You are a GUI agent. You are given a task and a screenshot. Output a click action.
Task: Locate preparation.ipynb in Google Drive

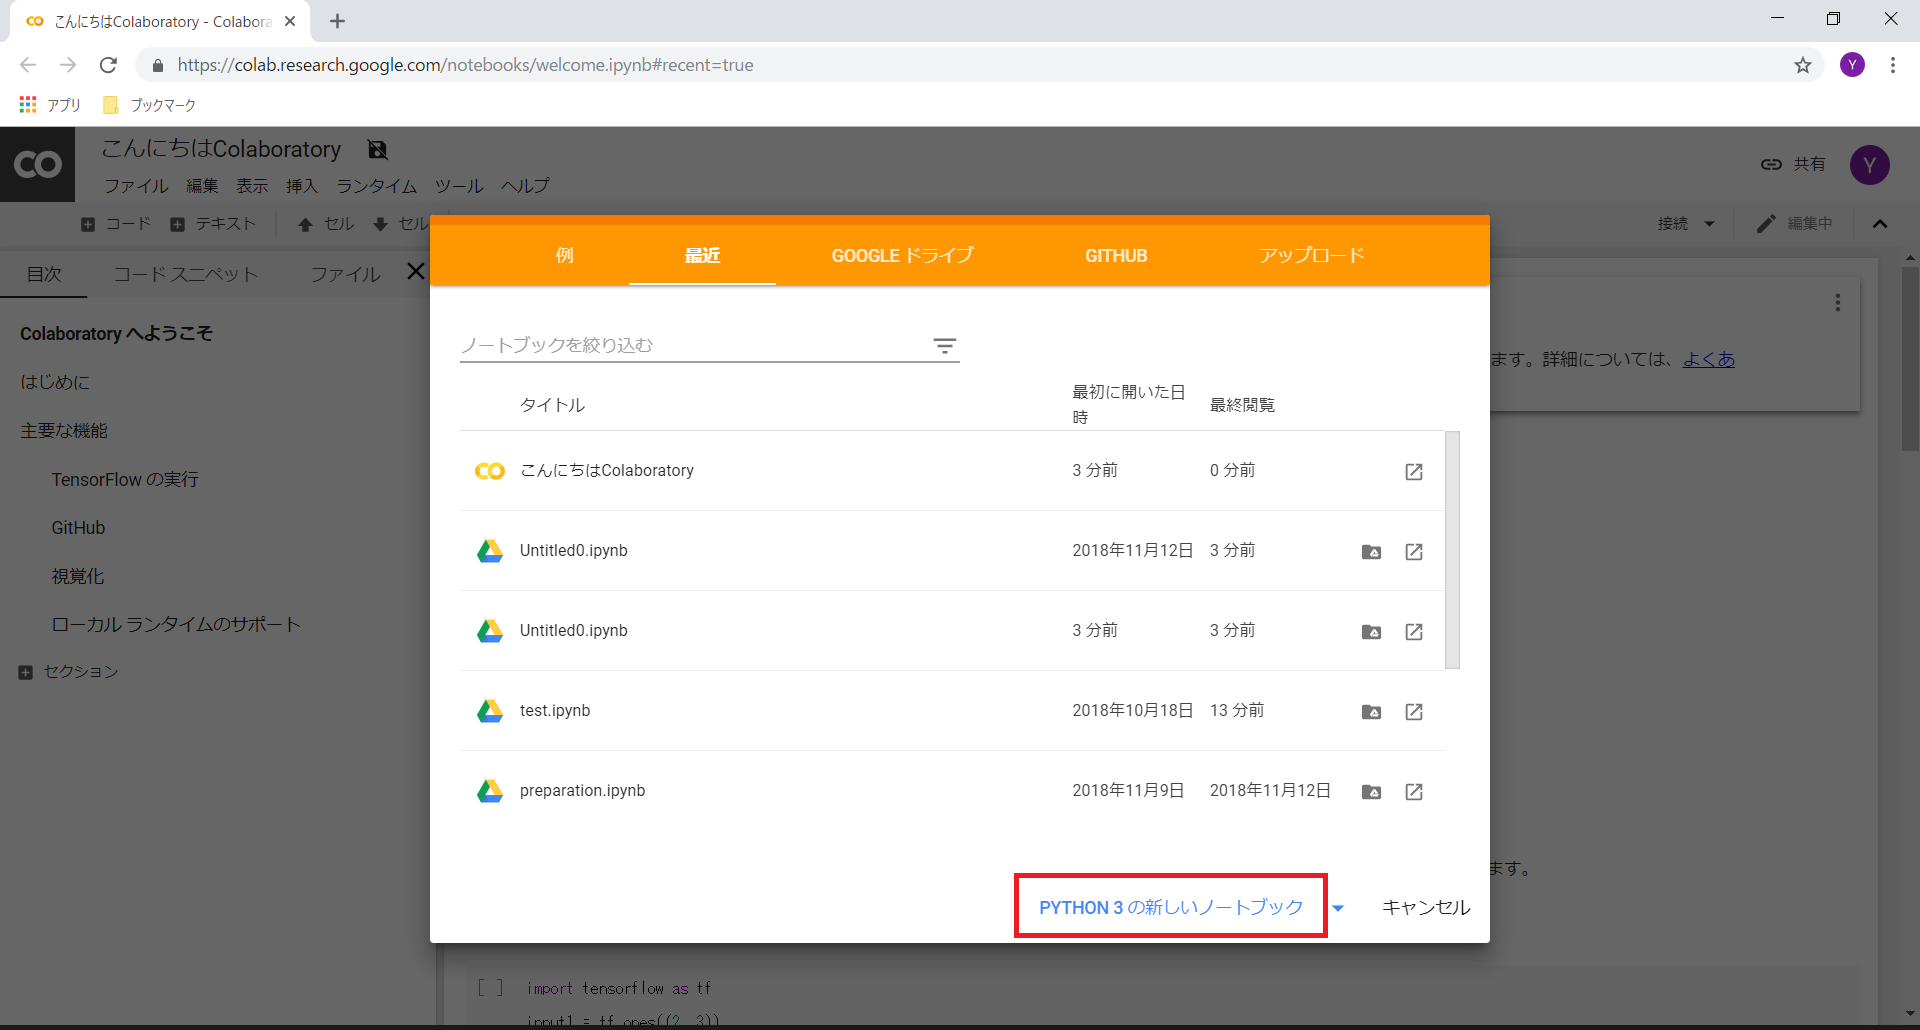[1372, 791]
